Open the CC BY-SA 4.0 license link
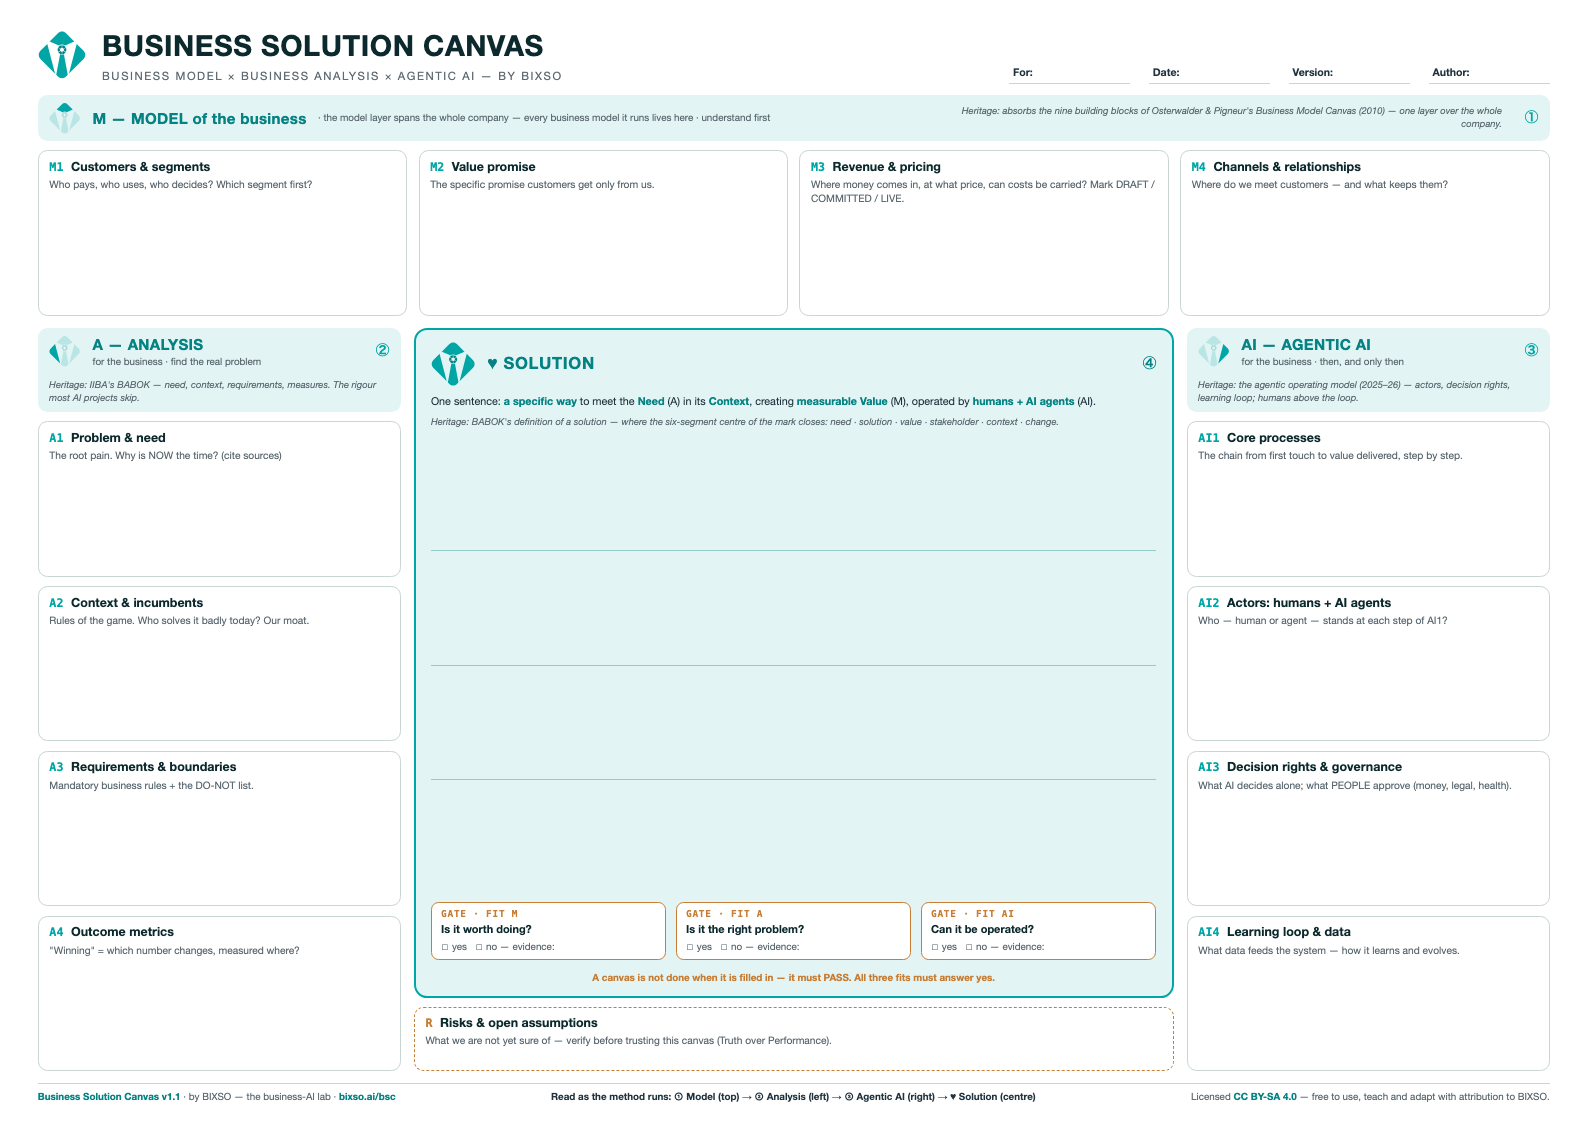 click(x=1265, y=1097)
